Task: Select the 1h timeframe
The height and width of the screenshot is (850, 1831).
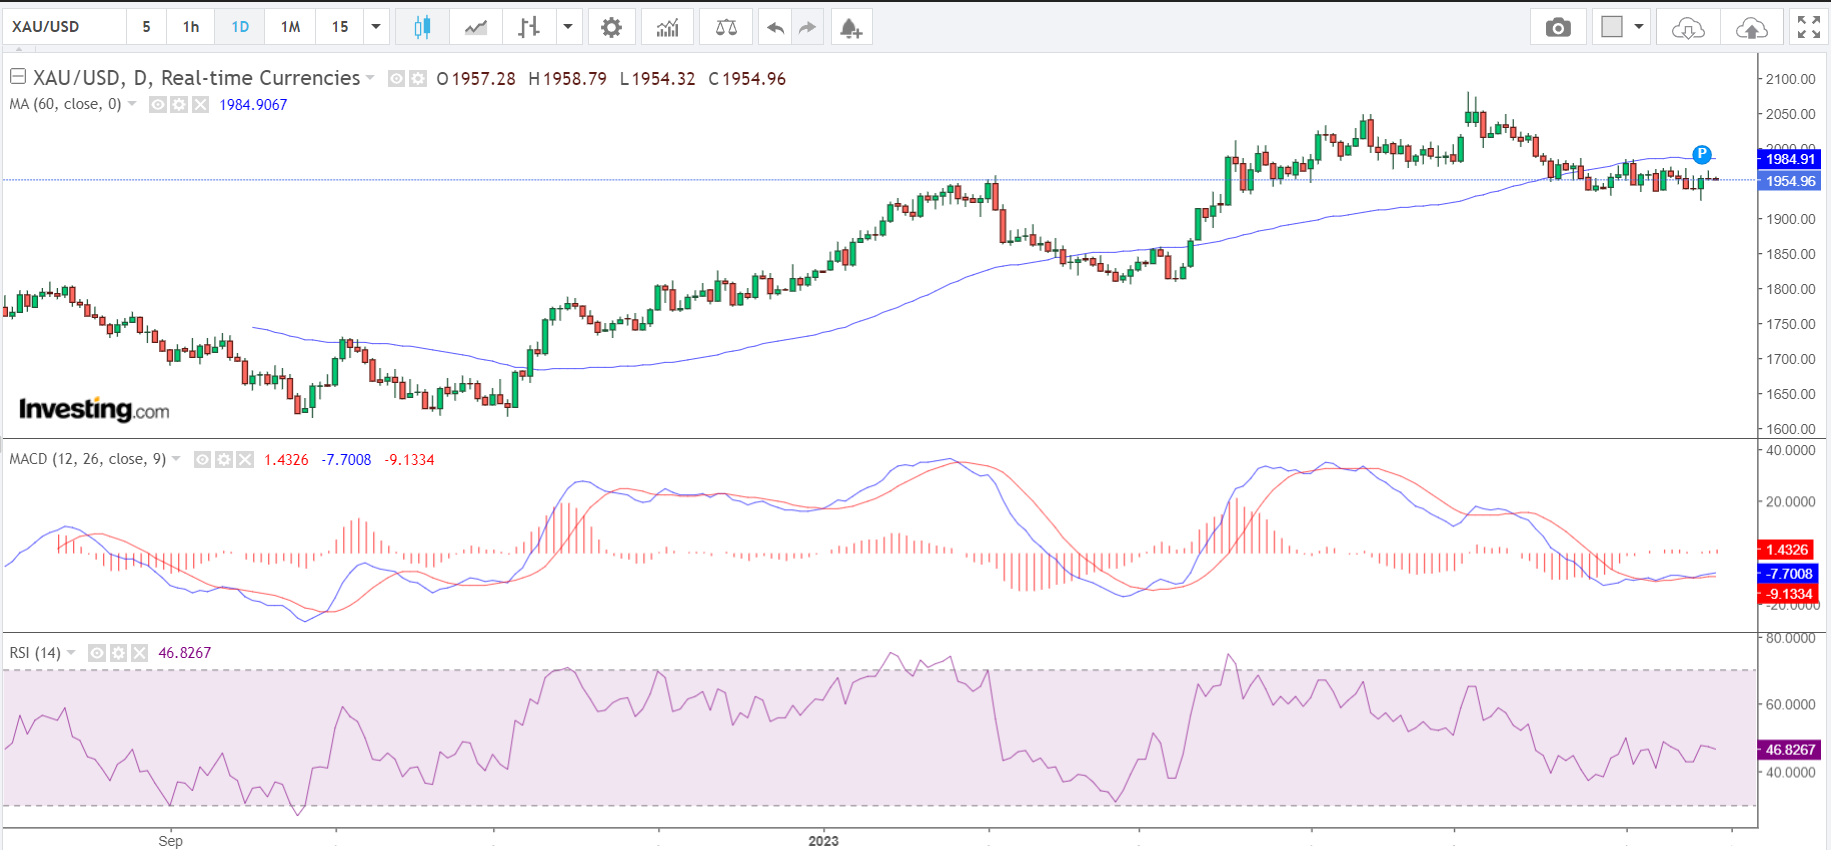Action: (191, 27)
